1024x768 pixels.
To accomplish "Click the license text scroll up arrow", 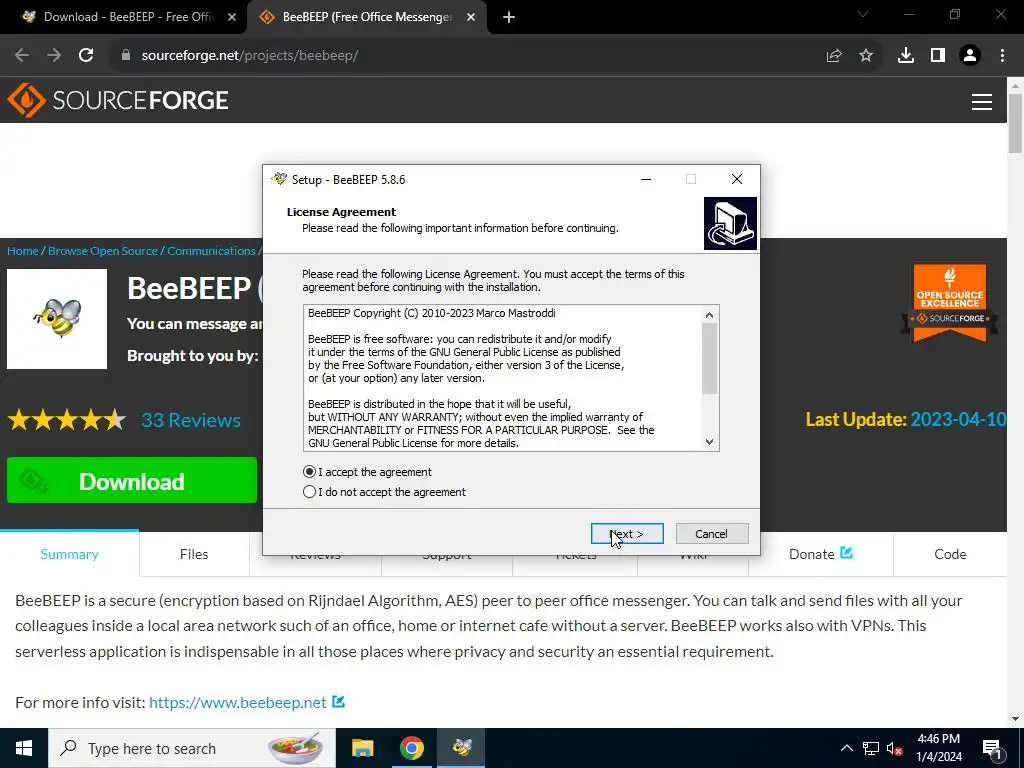I will [x=710, y=315].
